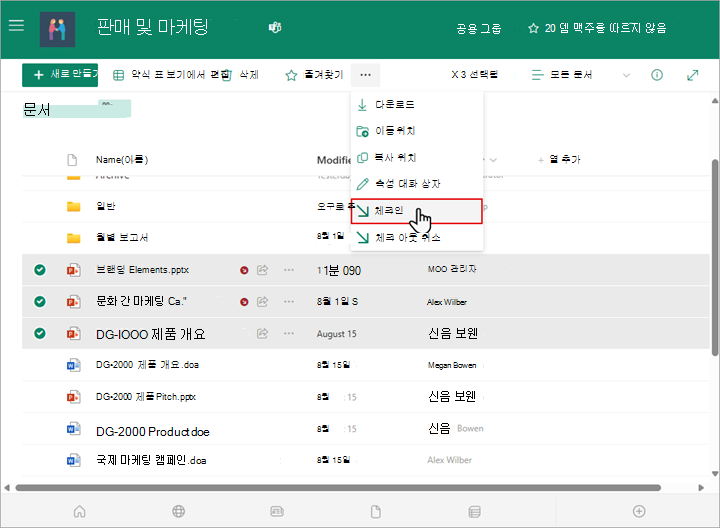
Task: Choose 체크 아웃 취소 menu item
Action: [417, 237]
